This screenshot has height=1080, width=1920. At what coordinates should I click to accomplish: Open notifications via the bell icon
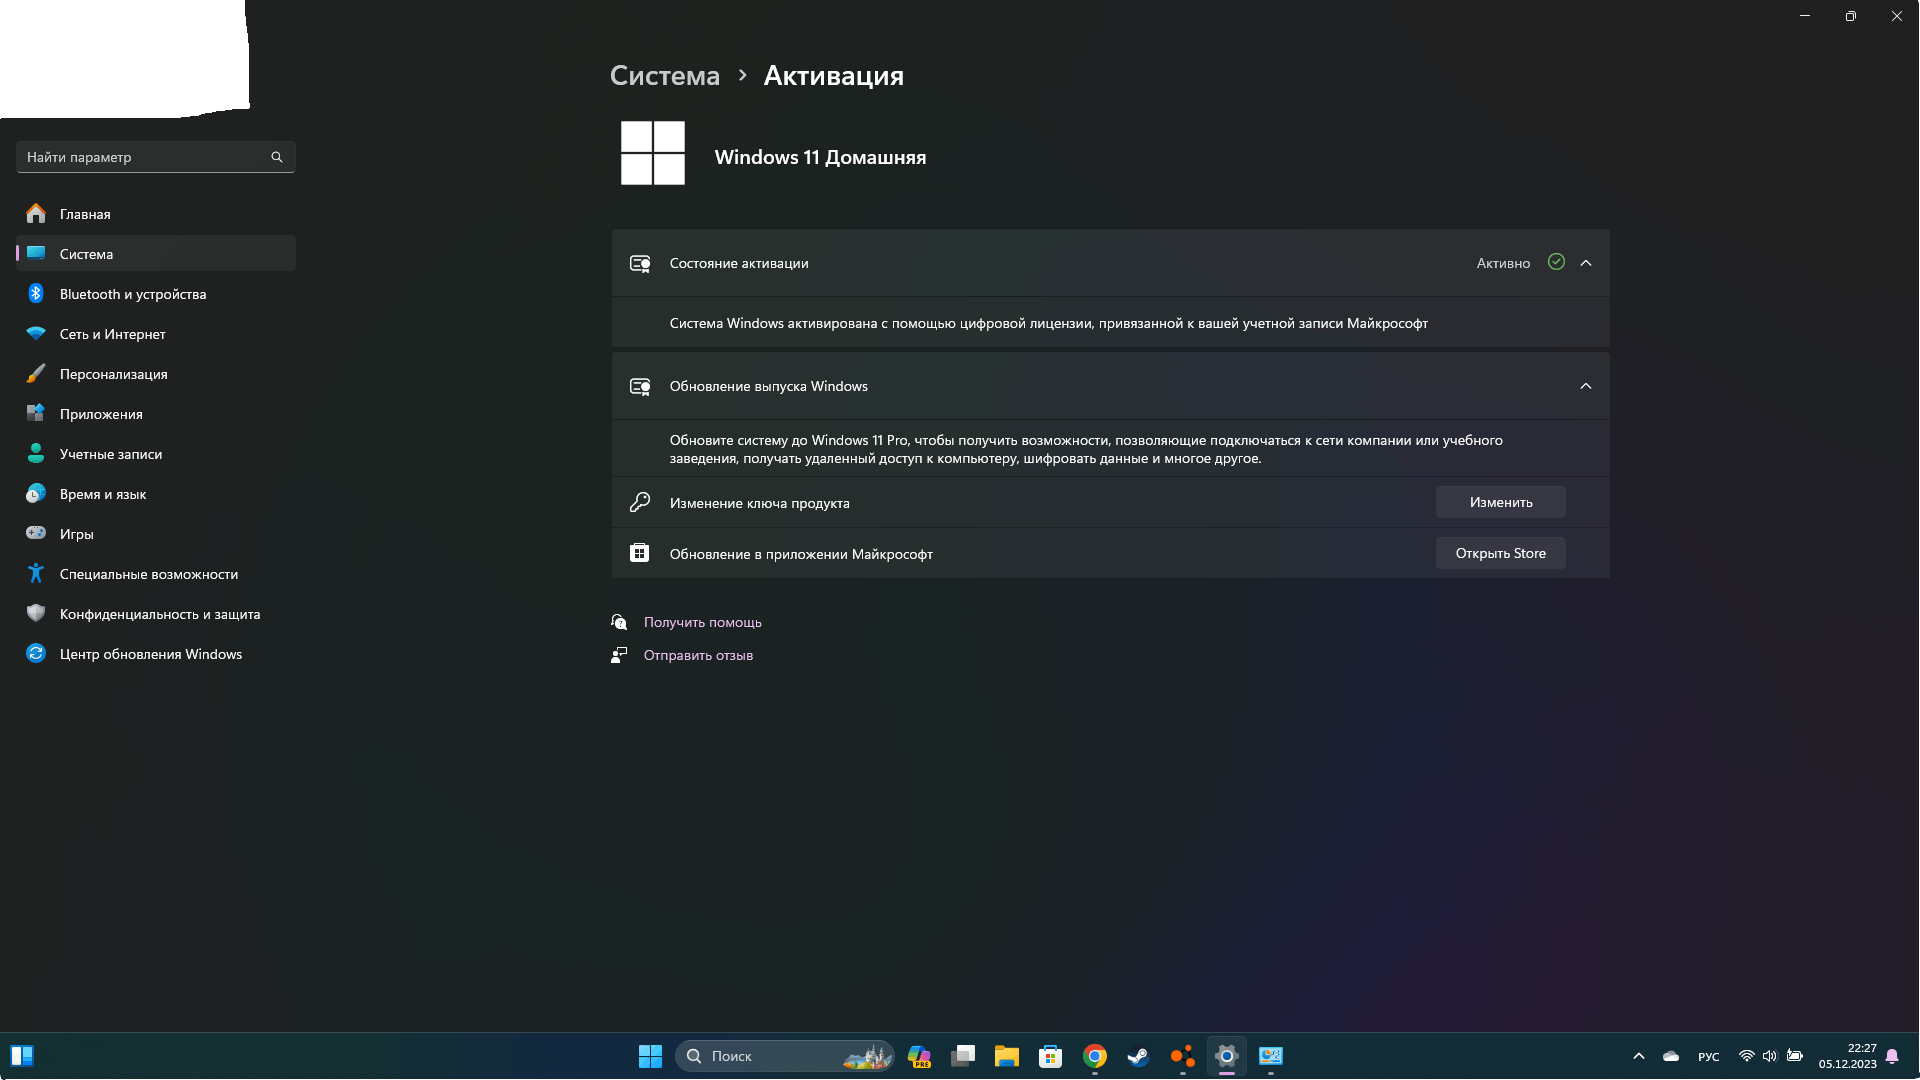[x=1892, y=1056]
